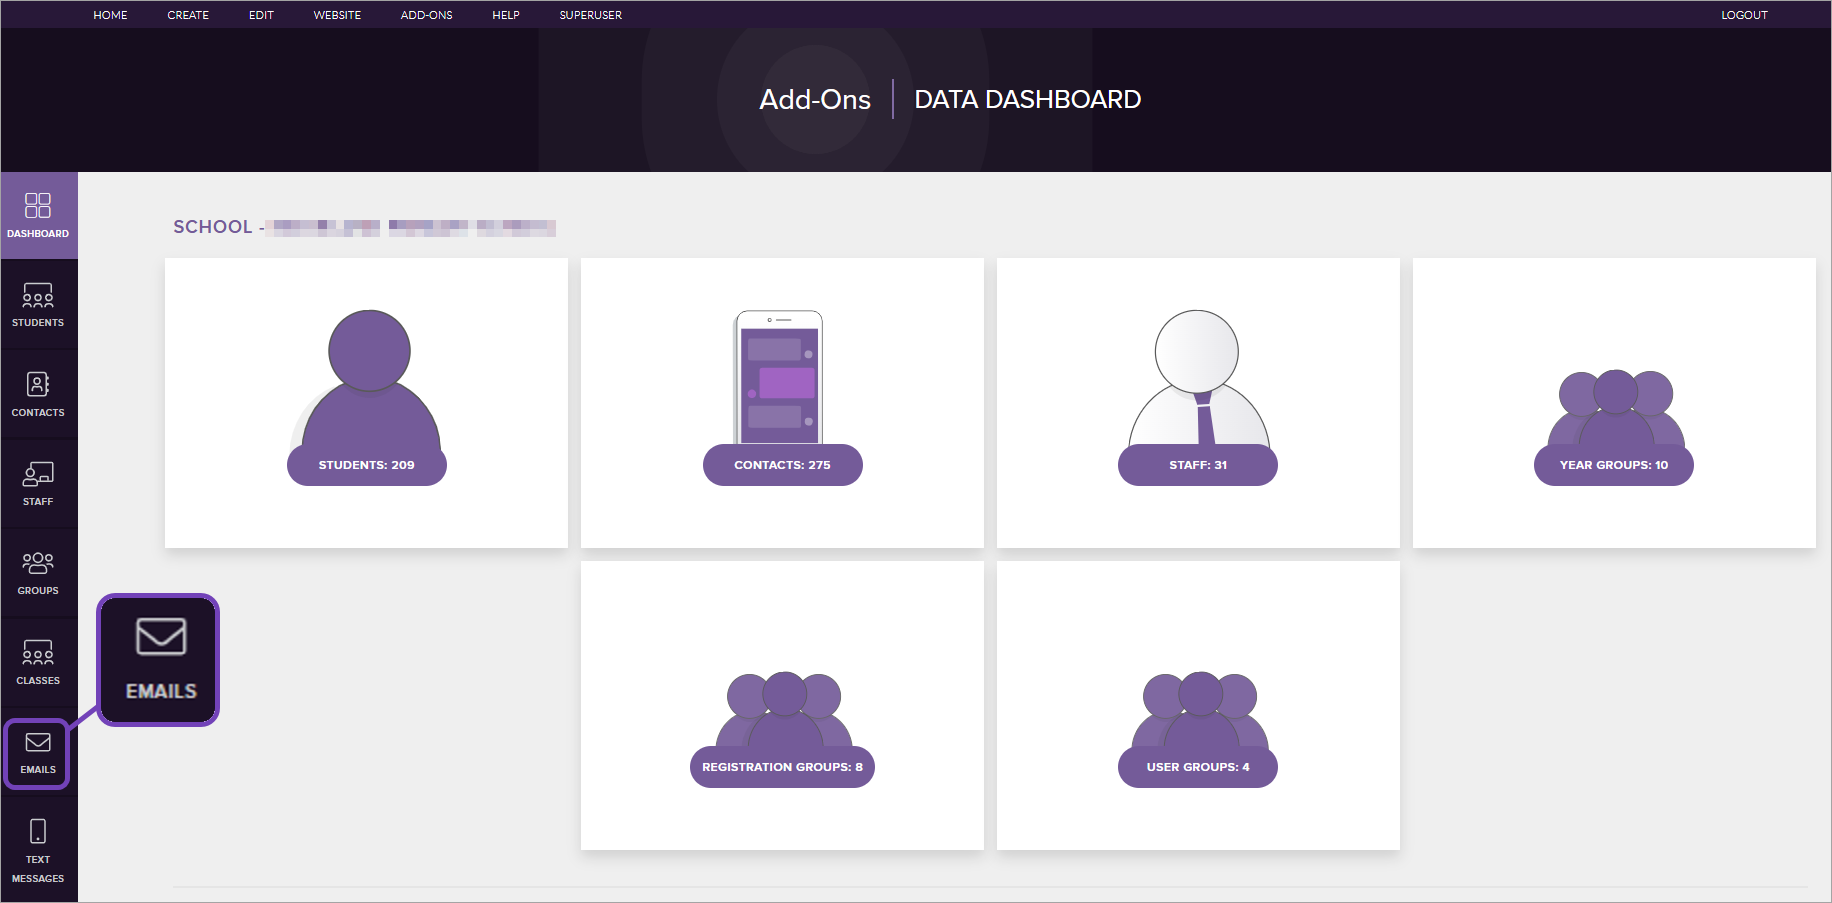The width and height of the screenshot is (1832, 903).
Task: Open the Superuser menu
Action: (590, 15)
